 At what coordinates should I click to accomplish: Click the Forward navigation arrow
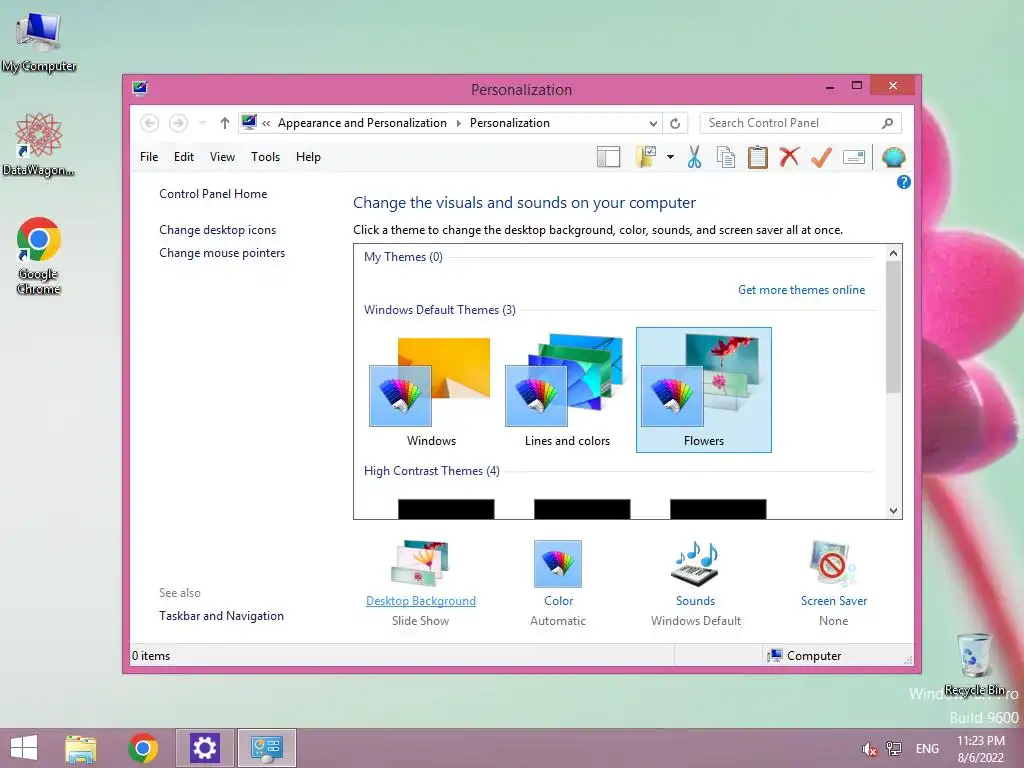point(178,123)
